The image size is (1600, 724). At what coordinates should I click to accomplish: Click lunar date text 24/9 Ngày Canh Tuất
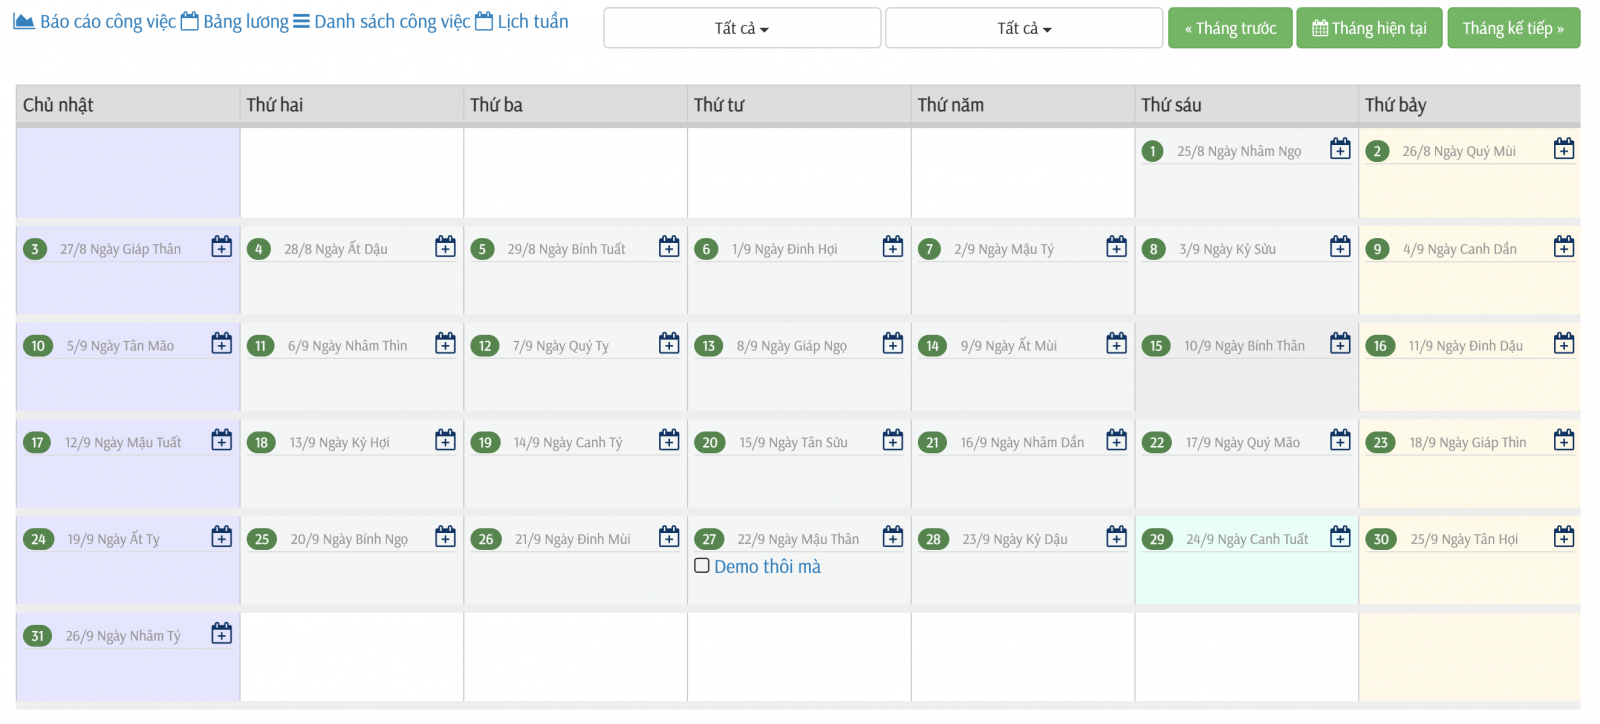coord(1247,539)
